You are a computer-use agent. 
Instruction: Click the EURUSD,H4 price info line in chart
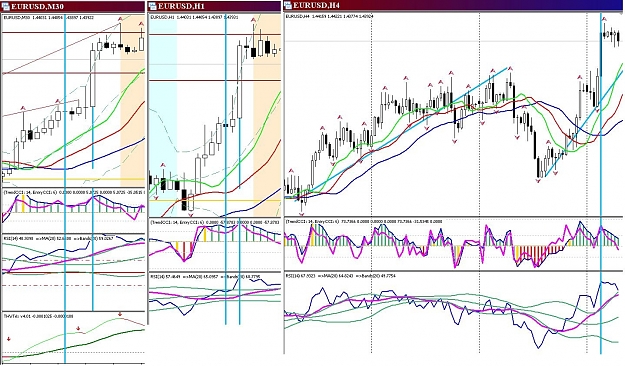(330, 16)
